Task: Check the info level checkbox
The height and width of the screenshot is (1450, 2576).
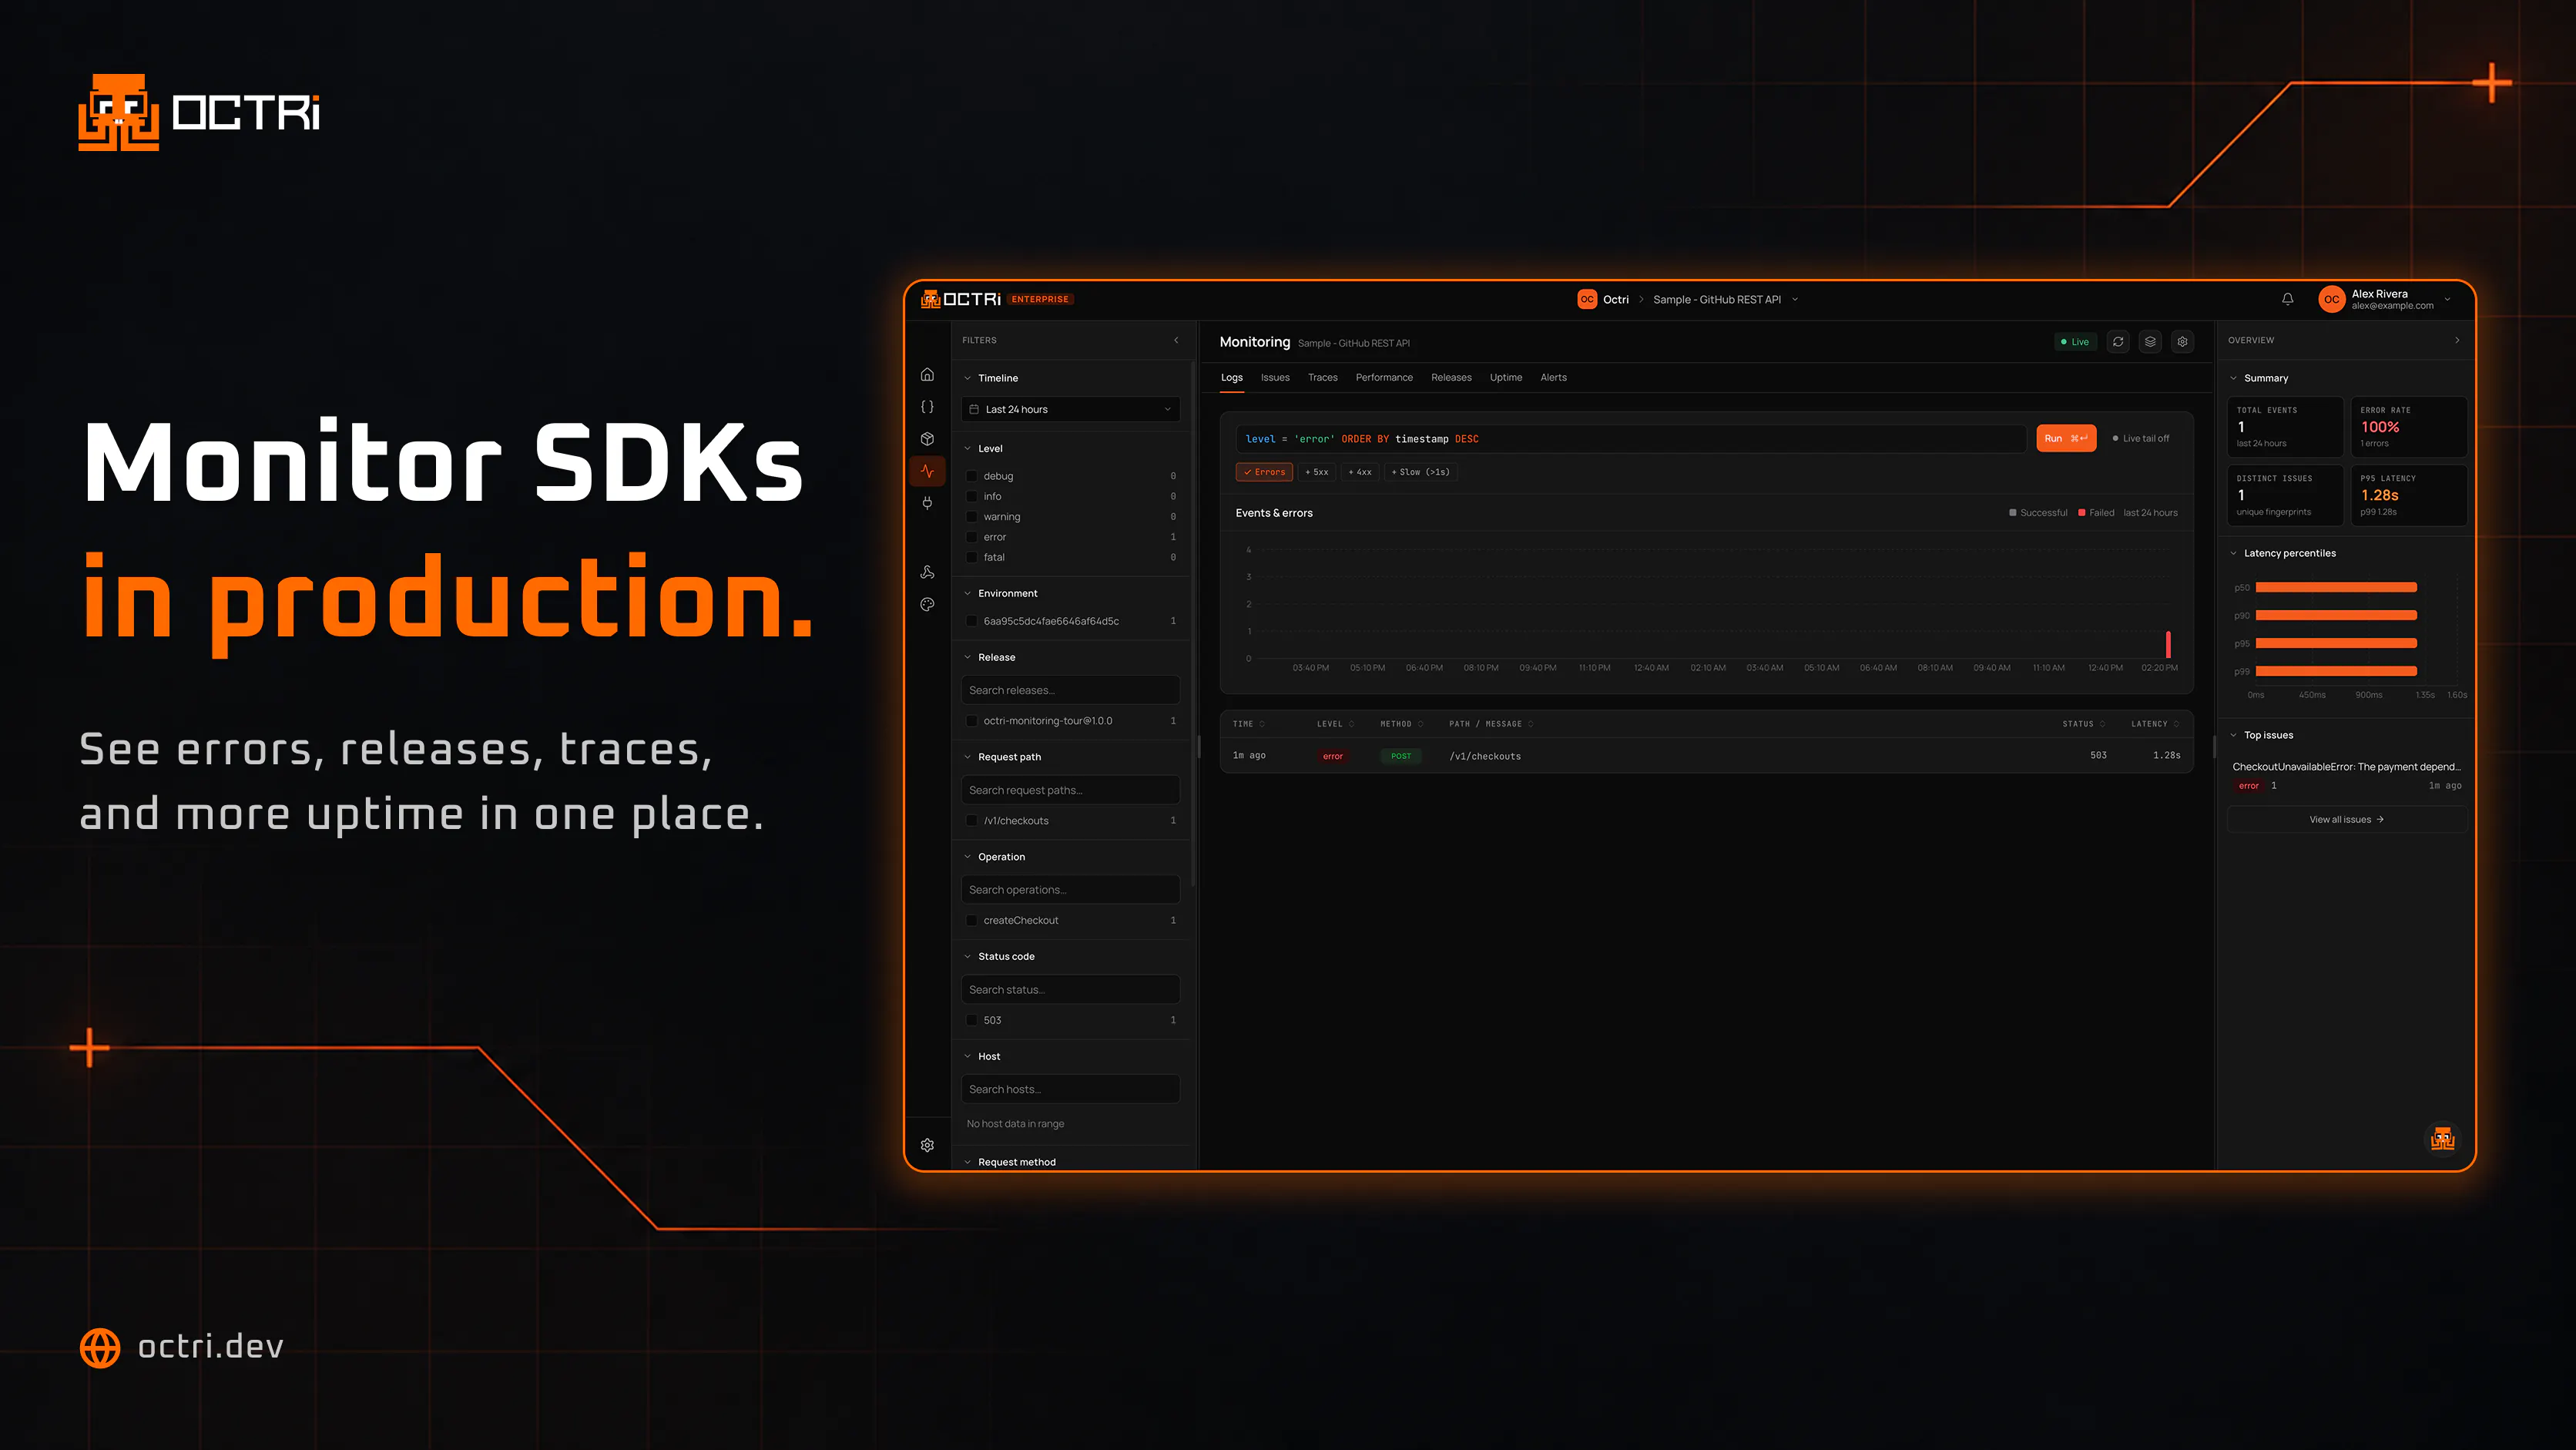Action: tap(971, 496)
